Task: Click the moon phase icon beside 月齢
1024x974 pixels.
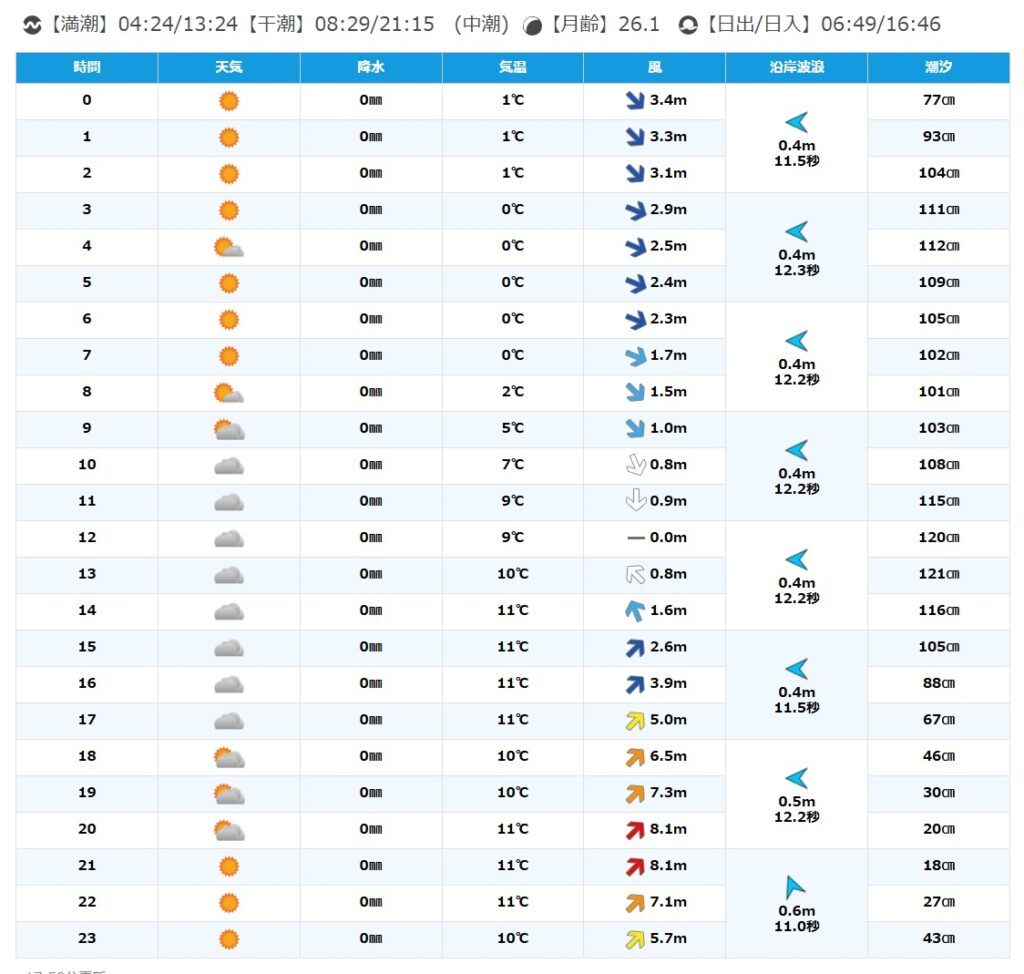Action: click(x=534, y=25)
